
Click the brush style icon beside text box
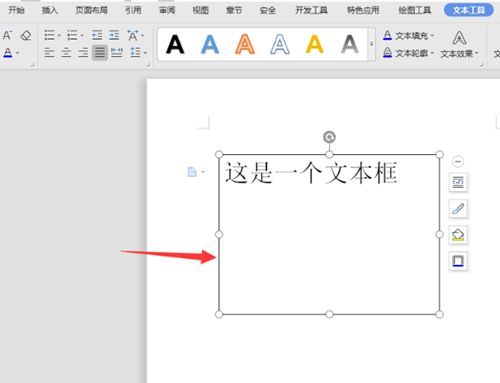click(458, 209)
